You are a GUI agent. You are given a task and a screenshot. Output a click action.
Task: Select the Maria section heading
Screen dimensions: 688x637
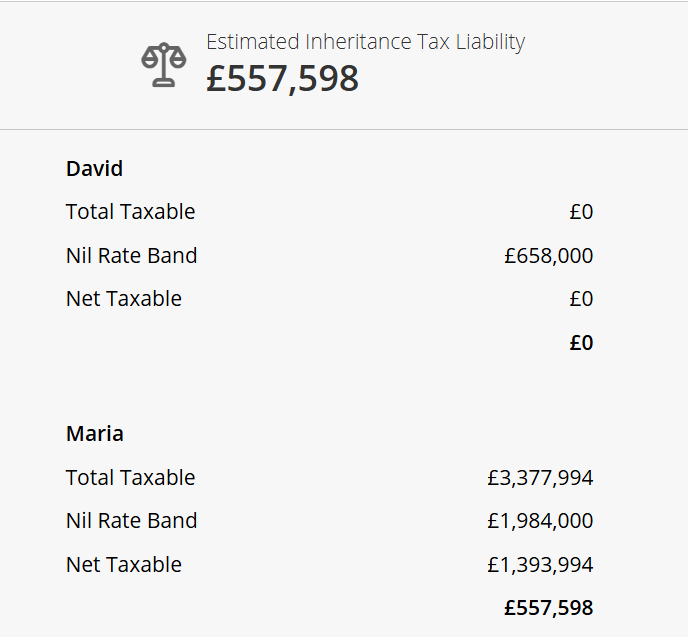(x=95, y=433)
